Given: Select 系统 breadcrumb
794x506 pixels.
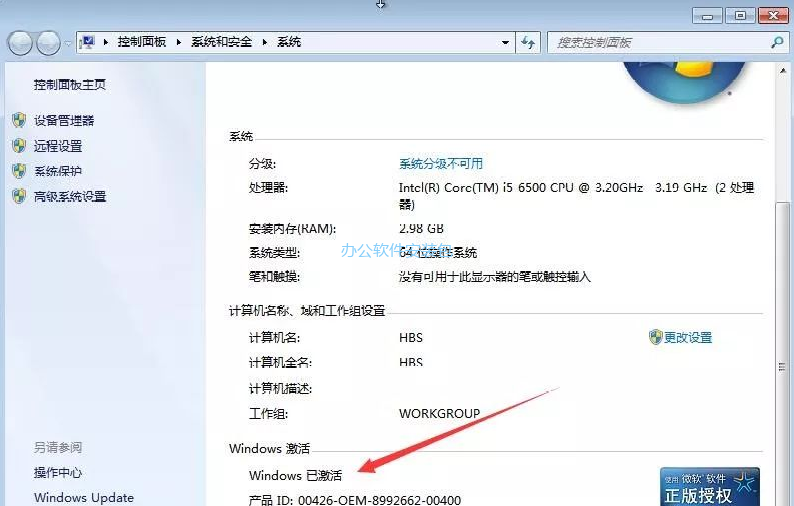Looking at the screenshot, I should pyautogui.click(x=289, y=42).
